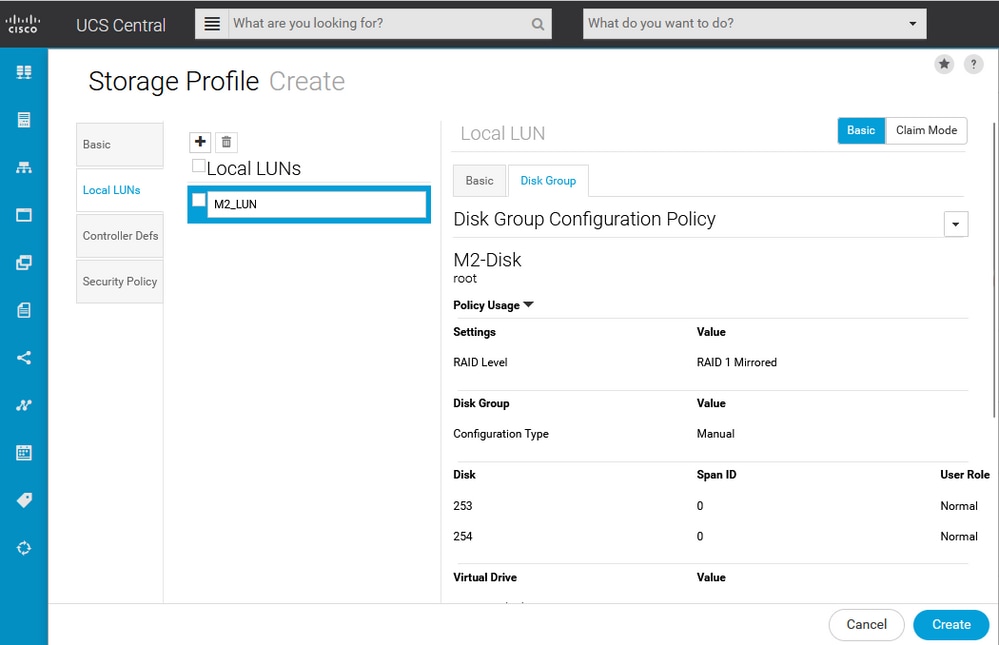Open the Security Policy section
The height and width of the screenshot is (645, 999).
[119, 281]
